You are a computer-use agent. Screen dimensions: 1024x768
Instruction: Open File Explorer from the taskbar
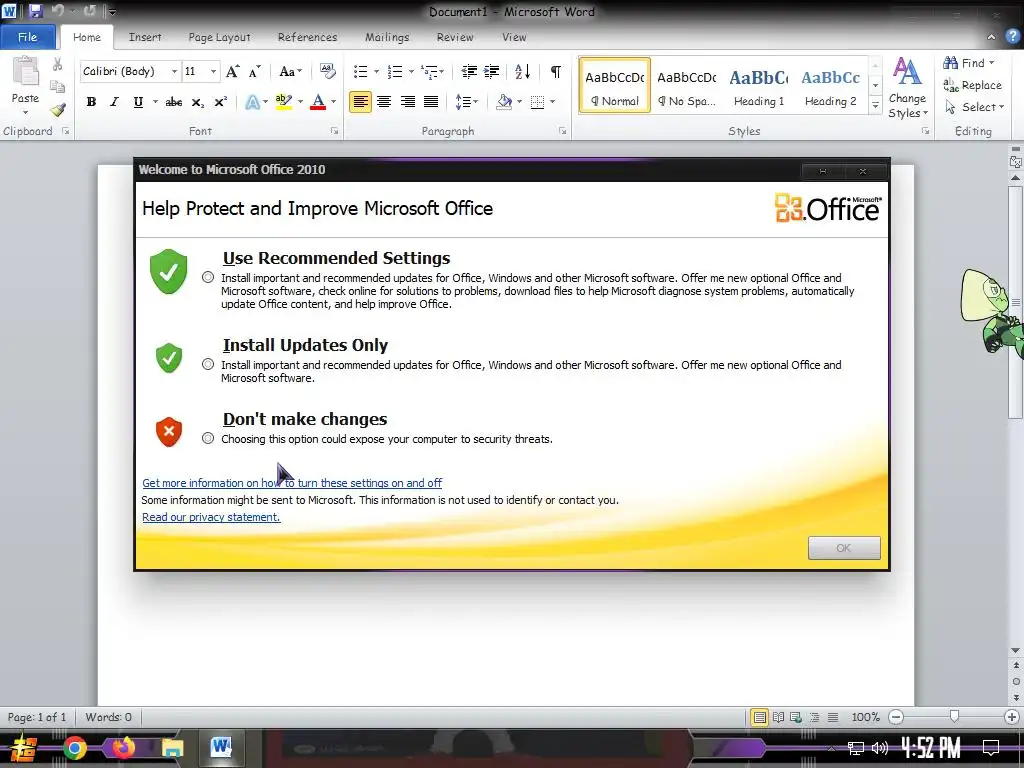tap(172, 748)
